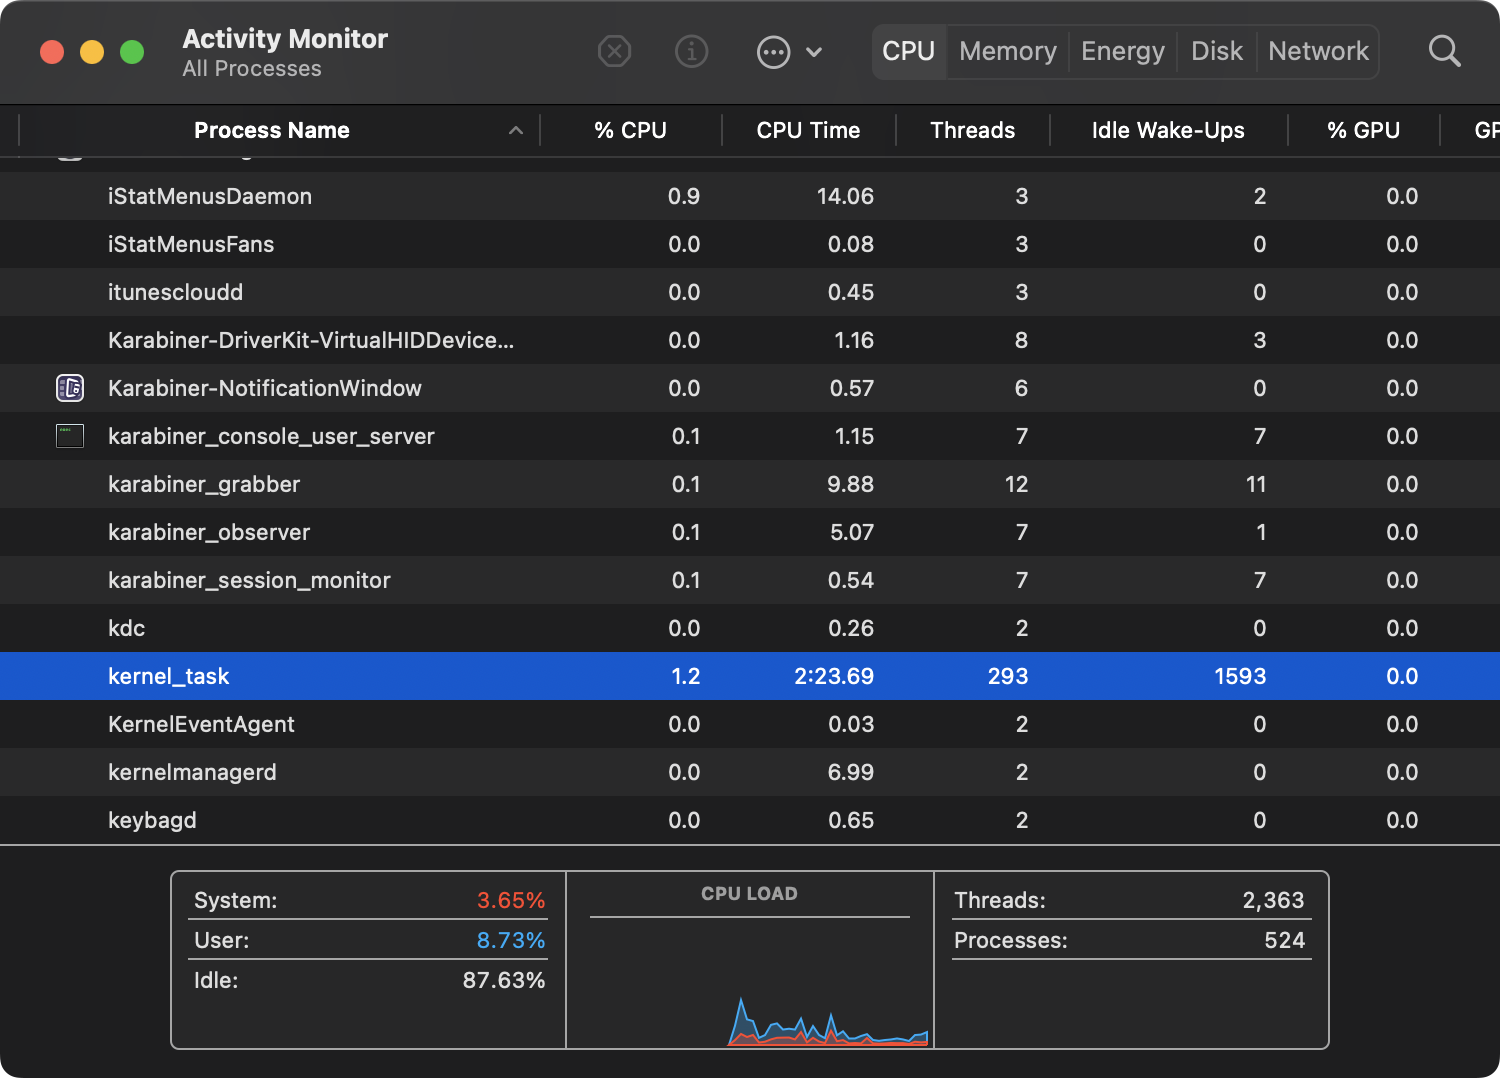Switch to the Energy tab
The image size is (1500, 1078).
[1123, 51]
